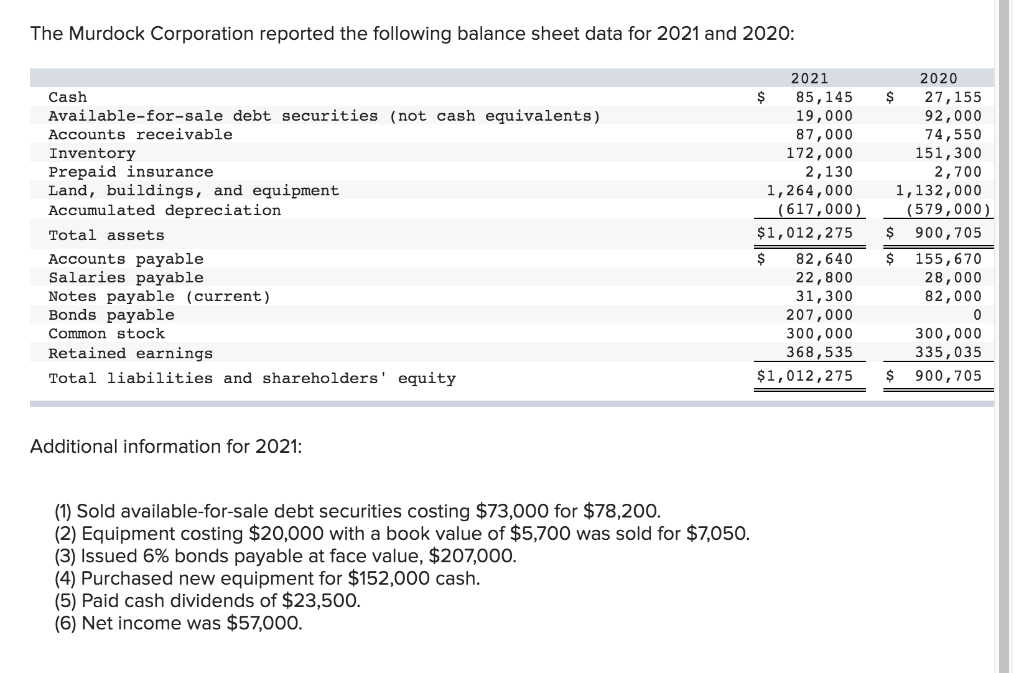Click the 2020 column header
This screenshot has height=673, width=1024.
point(938,78)
